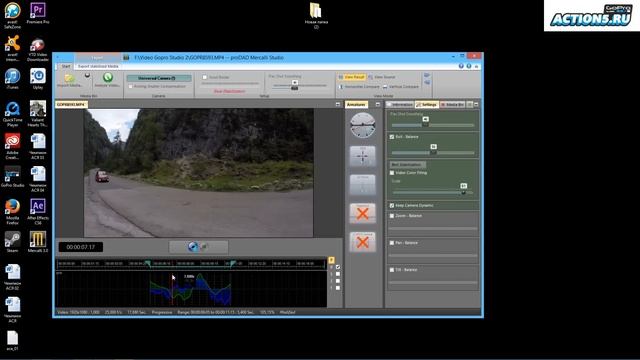Switch to the Media Bin tab
640x360 pixels.
[452, 104]
